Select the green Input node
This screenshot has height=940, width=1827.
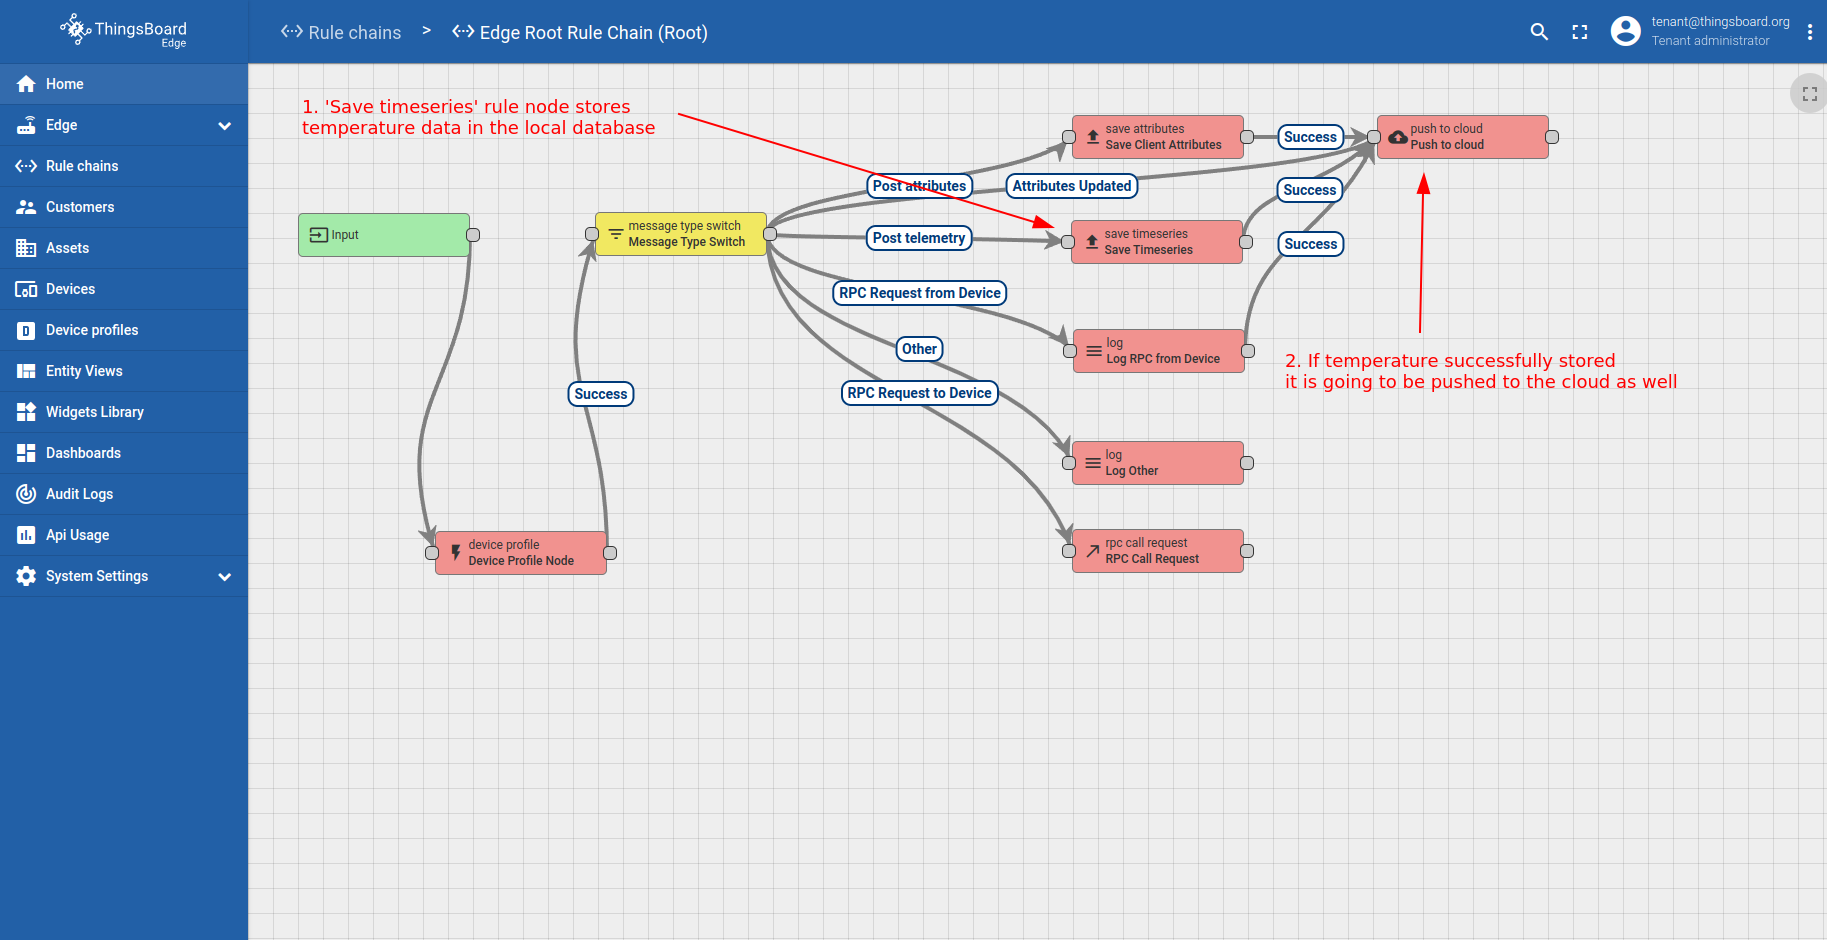(x=384, y=235)
